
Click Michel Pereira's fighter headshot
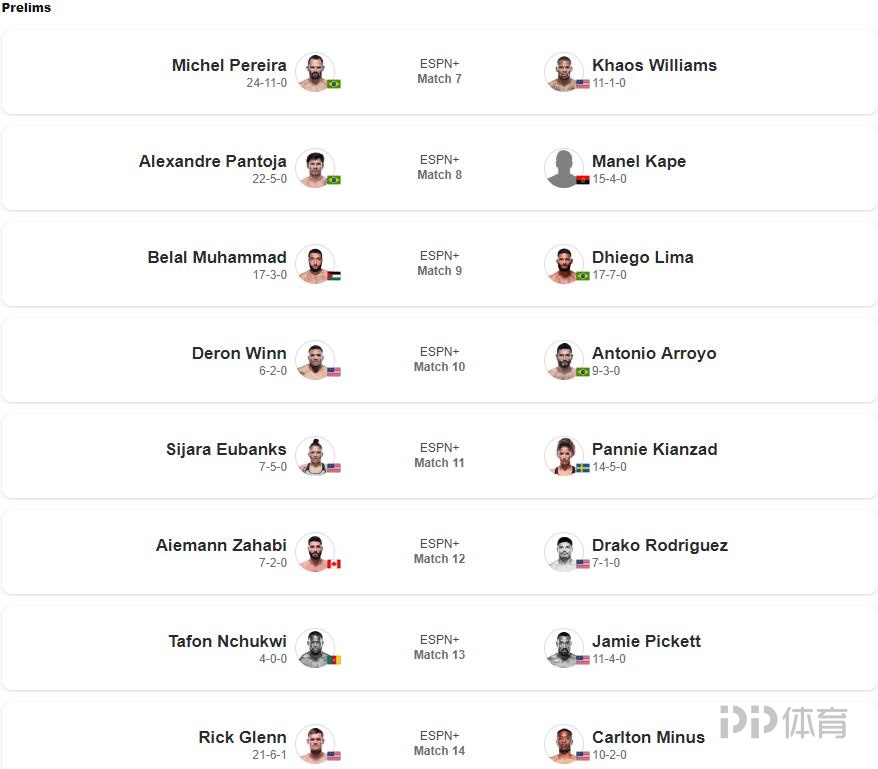[315, 72]
